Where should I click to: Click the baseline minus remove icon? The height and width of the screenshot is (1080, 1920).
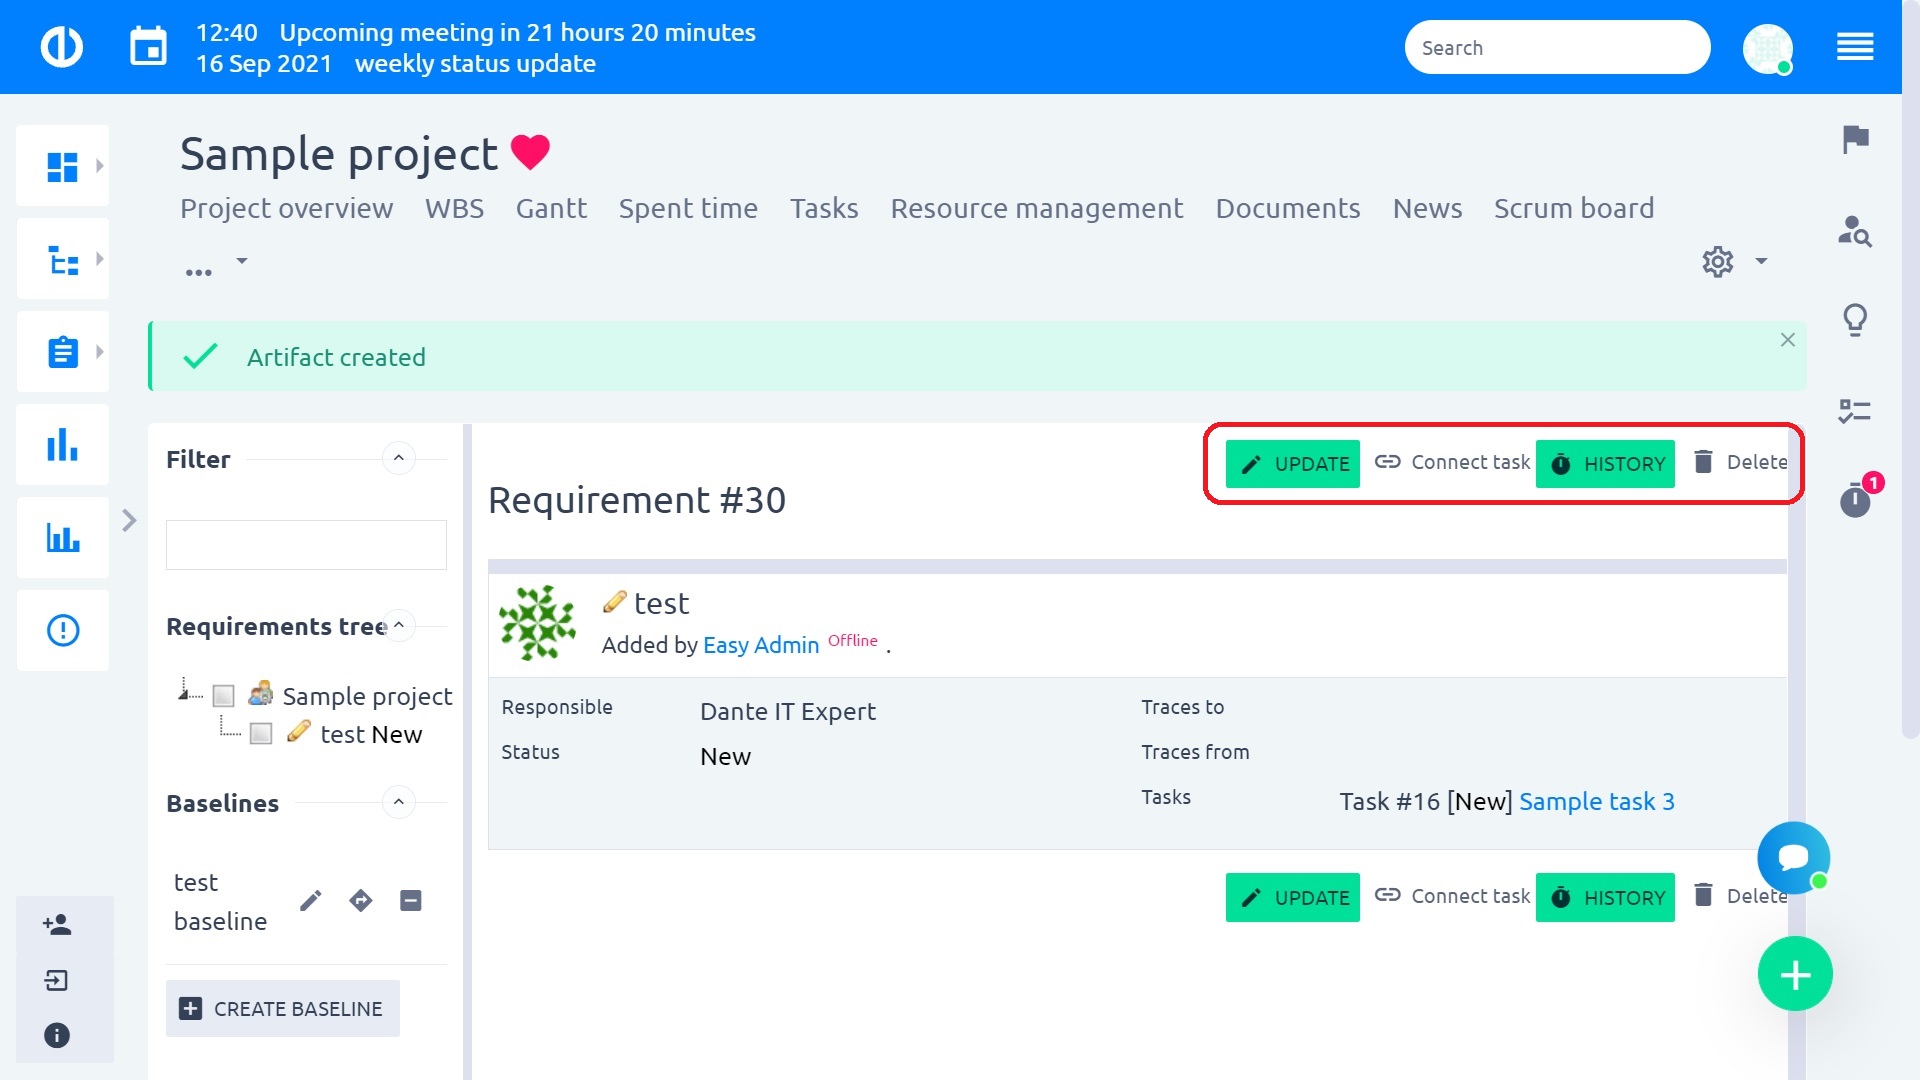(410, 901)
